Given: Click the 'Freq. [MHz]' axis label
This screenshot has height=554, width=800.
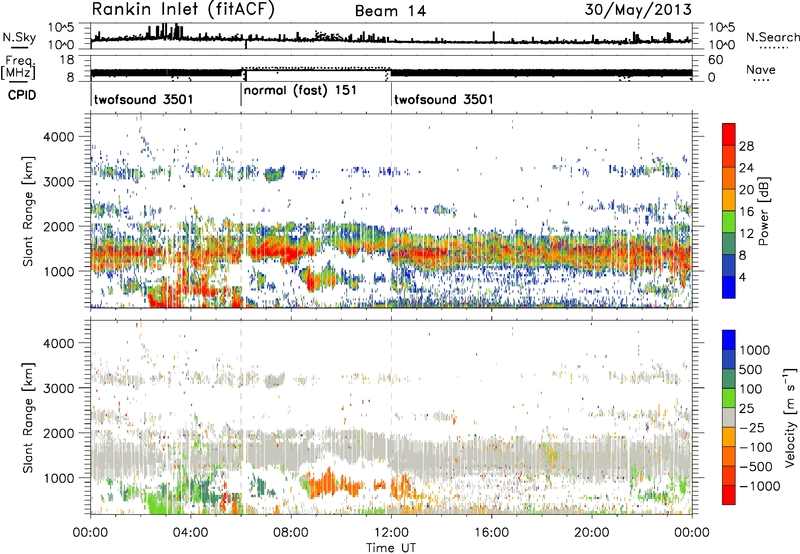Looking at the screenshot, I should coord(18,67).
